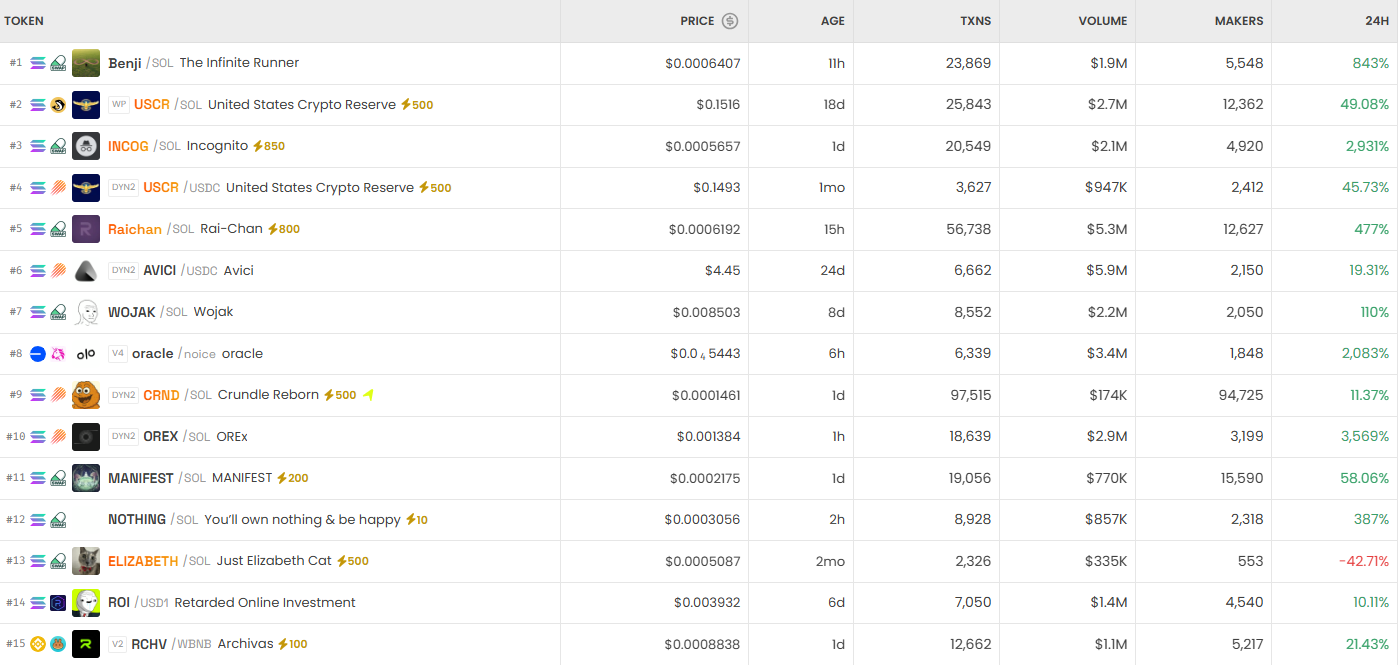
Task: Click the pink unicorn icon on the oracle row
Action: (58, 353)
